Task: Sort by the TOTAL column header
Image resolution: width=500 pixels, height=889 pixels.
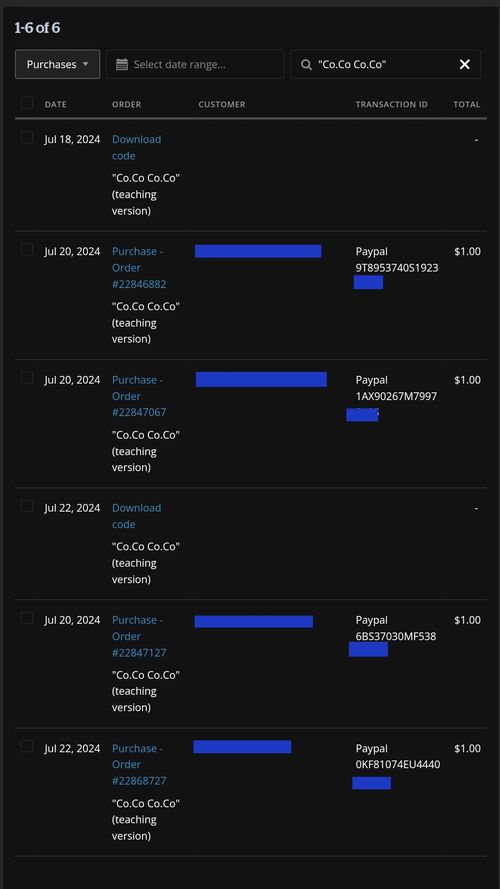Action: 467,104
